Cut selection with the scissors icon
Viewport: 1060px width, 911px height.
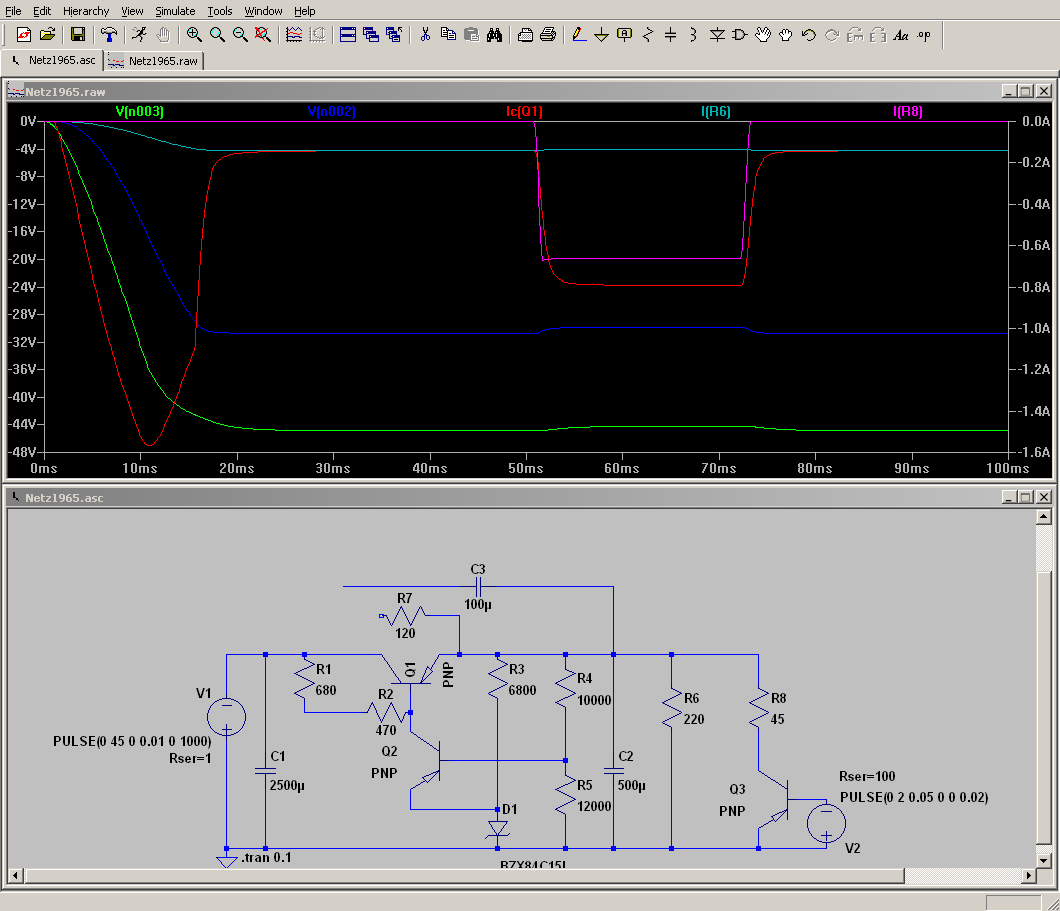(x=425, y=34)
